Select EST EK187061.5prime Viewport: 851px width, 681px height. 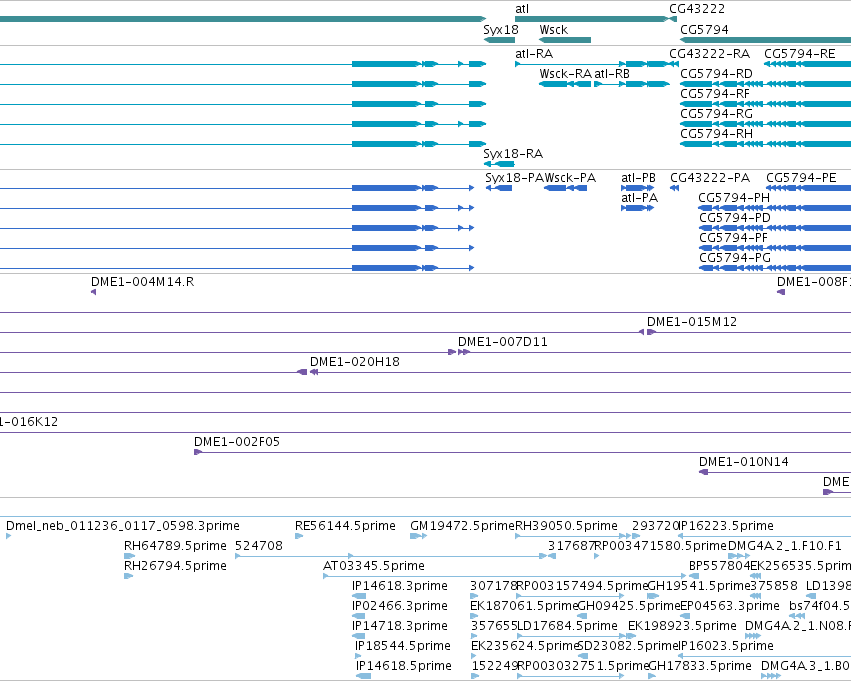coord(524,607)
